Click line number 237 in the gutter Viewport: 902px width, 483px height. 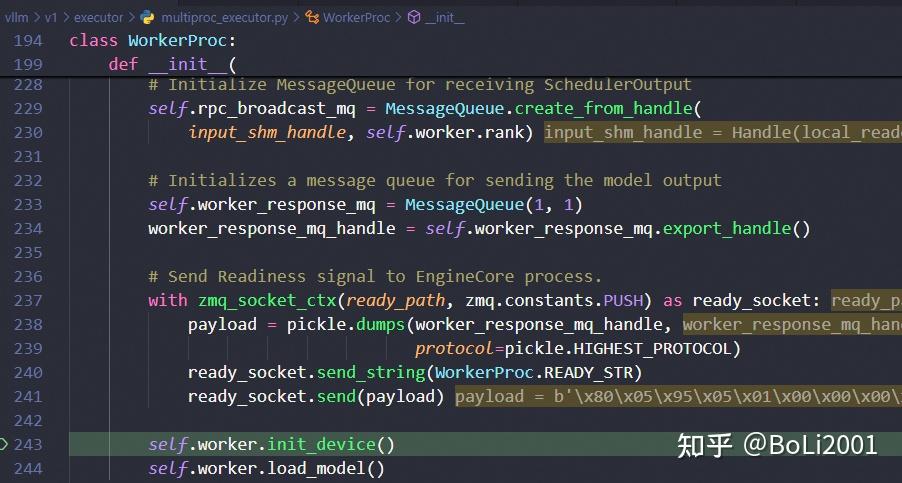point(28,301)
